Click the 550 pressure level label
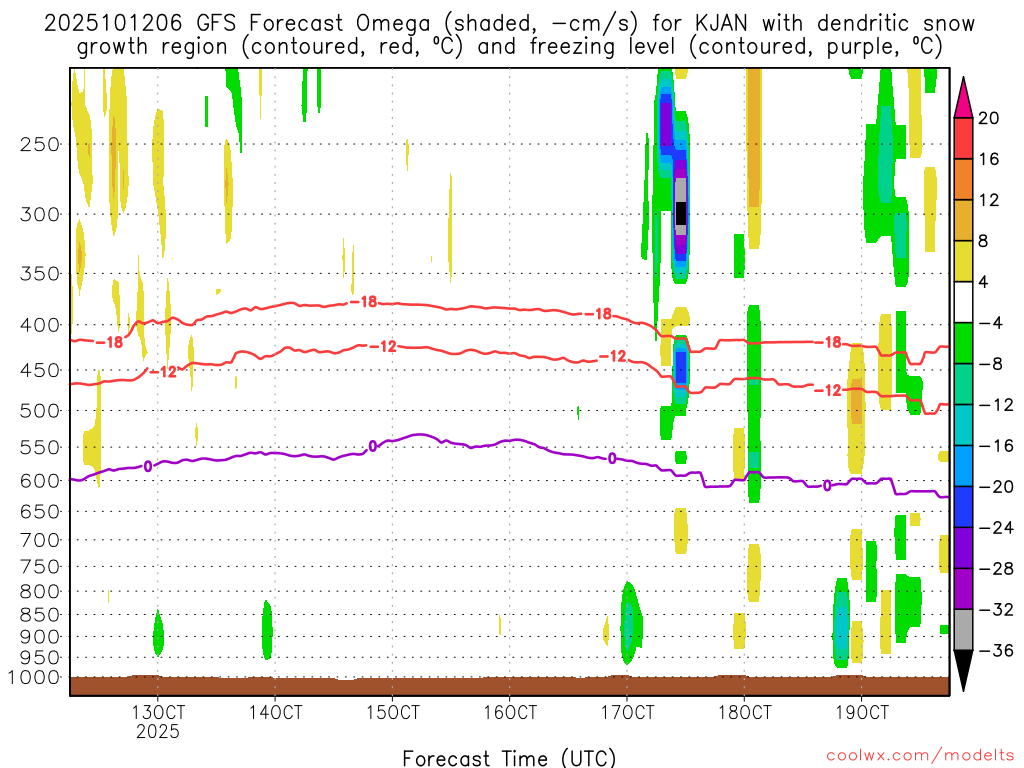The width and height of the screenshot is (1024, 768). tap(40, 447)
